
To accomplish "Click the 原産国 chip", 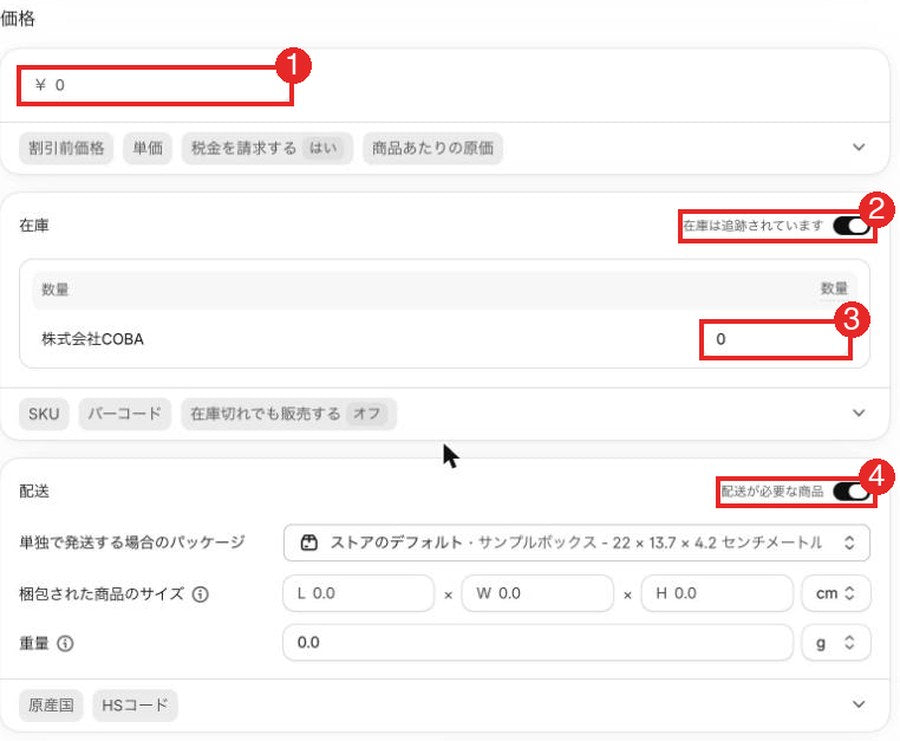I will [x=51, y=705].
